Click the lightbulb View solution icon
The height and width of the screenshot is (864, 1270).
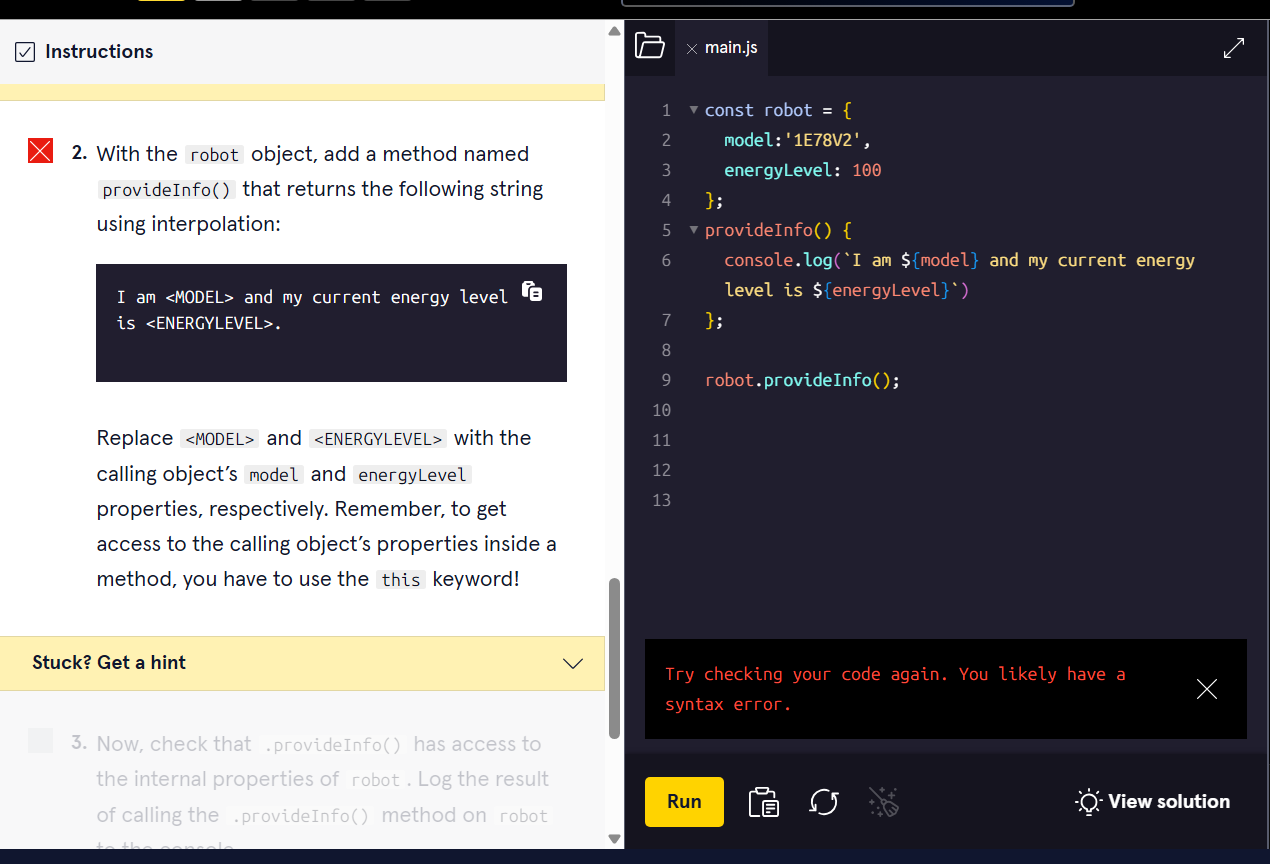pyautogui.click(x=1087, y=802)
